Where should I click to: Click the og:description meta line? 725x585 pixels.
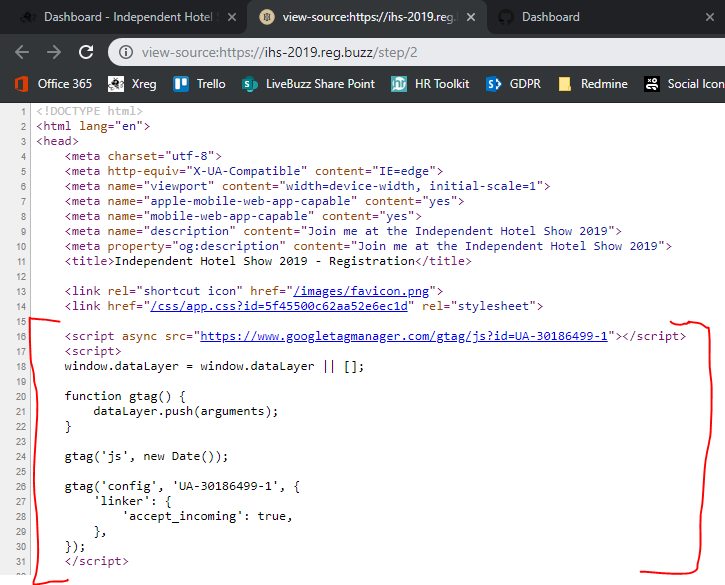coord(368,246)
